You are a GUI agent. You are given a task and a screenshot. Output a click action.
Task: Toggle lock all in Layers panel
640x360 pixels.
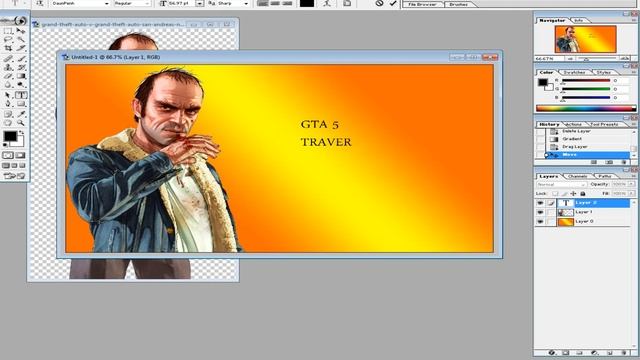point(583,193)
